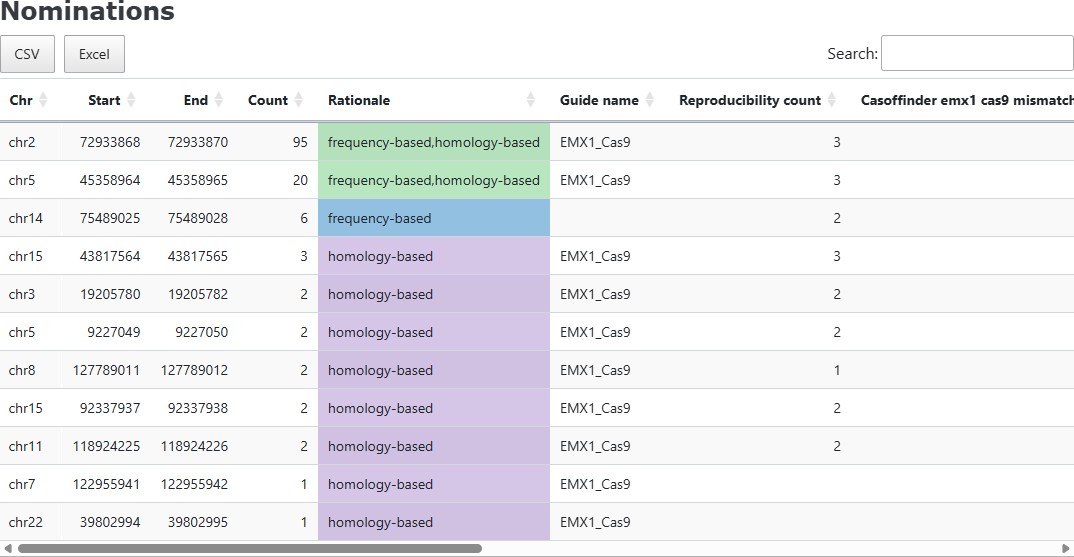Click the End column header label

(x=196, y=100)
